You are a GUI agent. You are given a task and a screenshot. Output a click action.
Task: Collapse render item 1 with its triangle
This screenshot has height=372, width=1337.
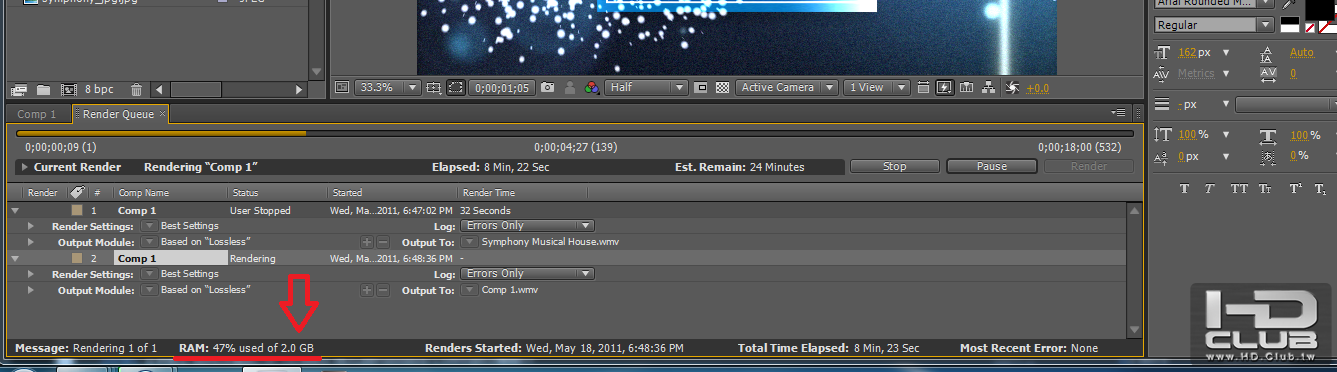(15, 211)
